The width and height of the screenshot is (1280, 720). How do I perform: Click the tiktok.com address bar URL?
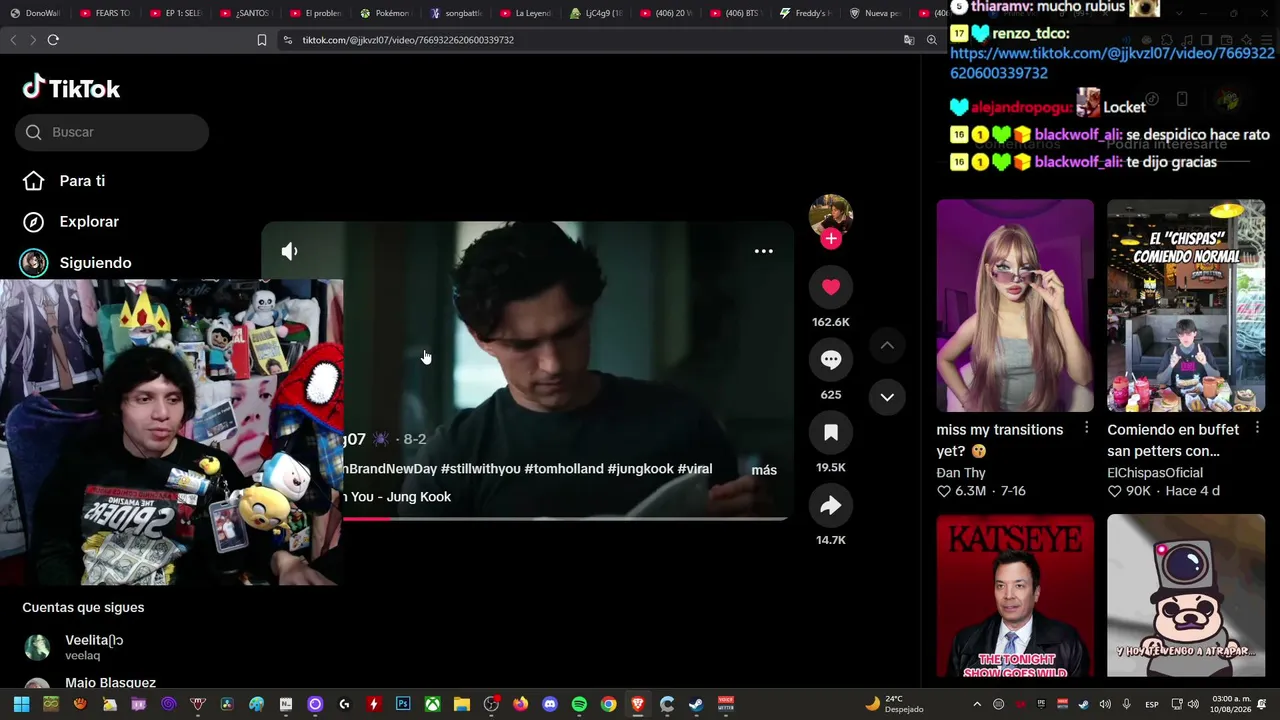[x=408, y=40]
